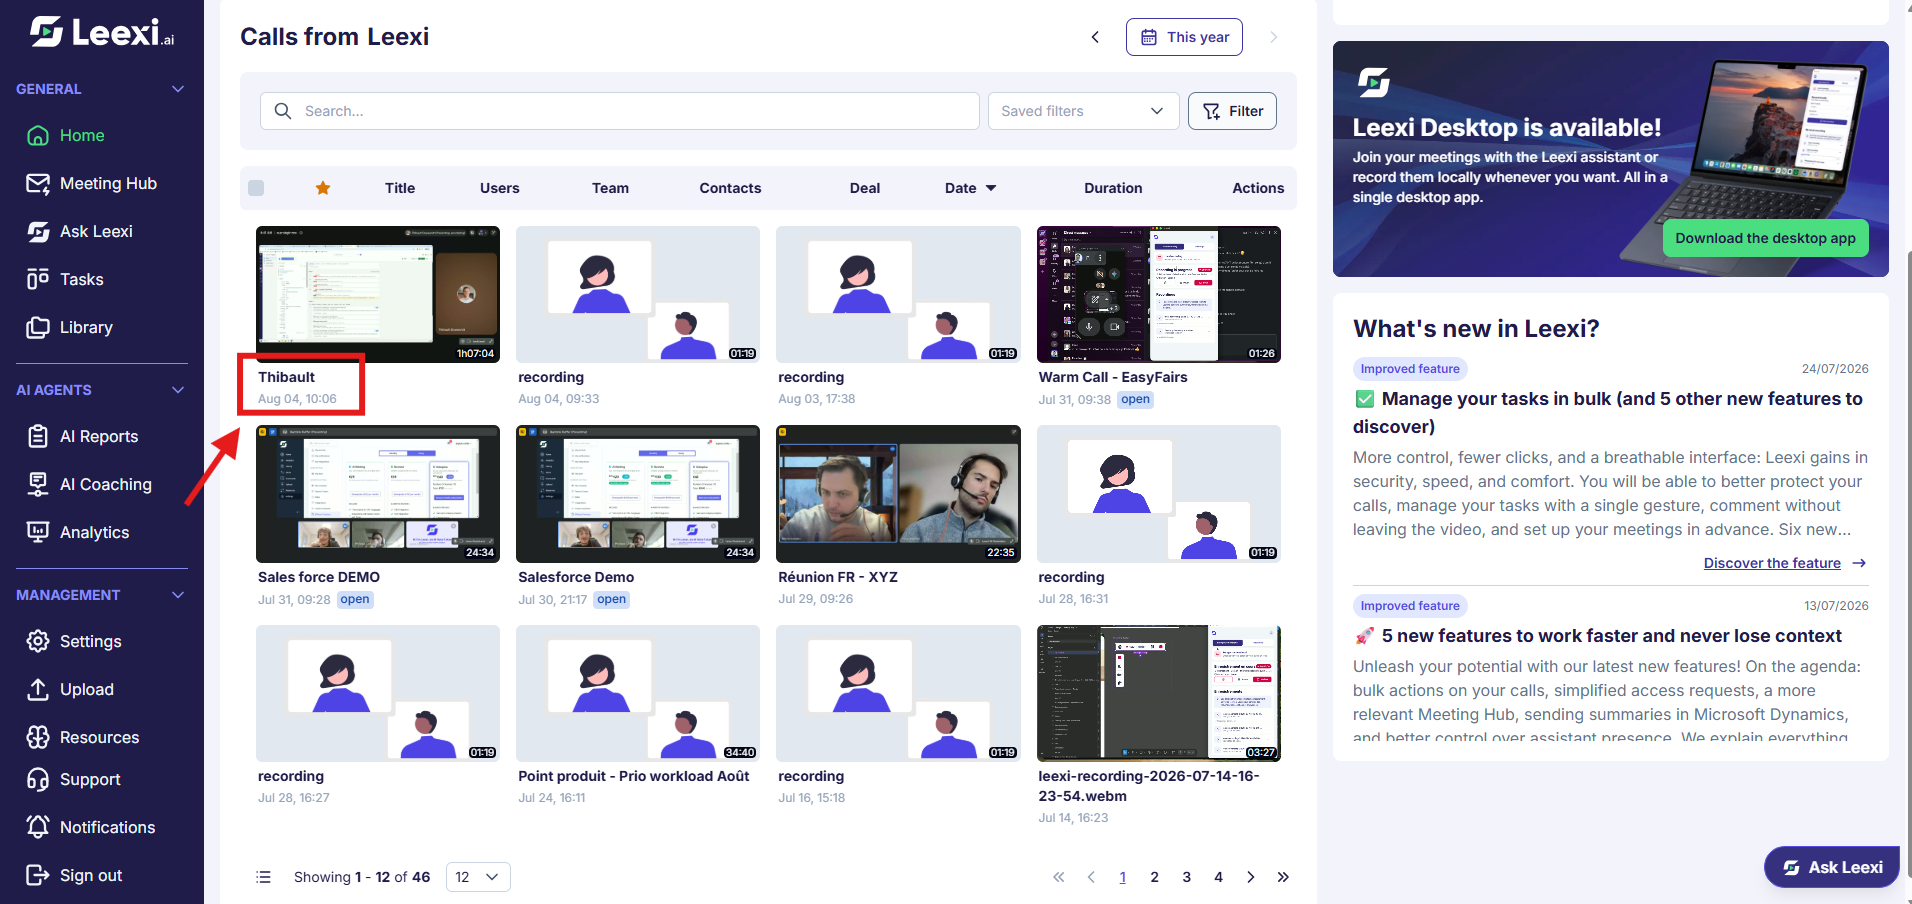Screen dimensions: 1912x904
Task: Click the Ask Leexi sidebar icon
Action: tap(38, 231)
